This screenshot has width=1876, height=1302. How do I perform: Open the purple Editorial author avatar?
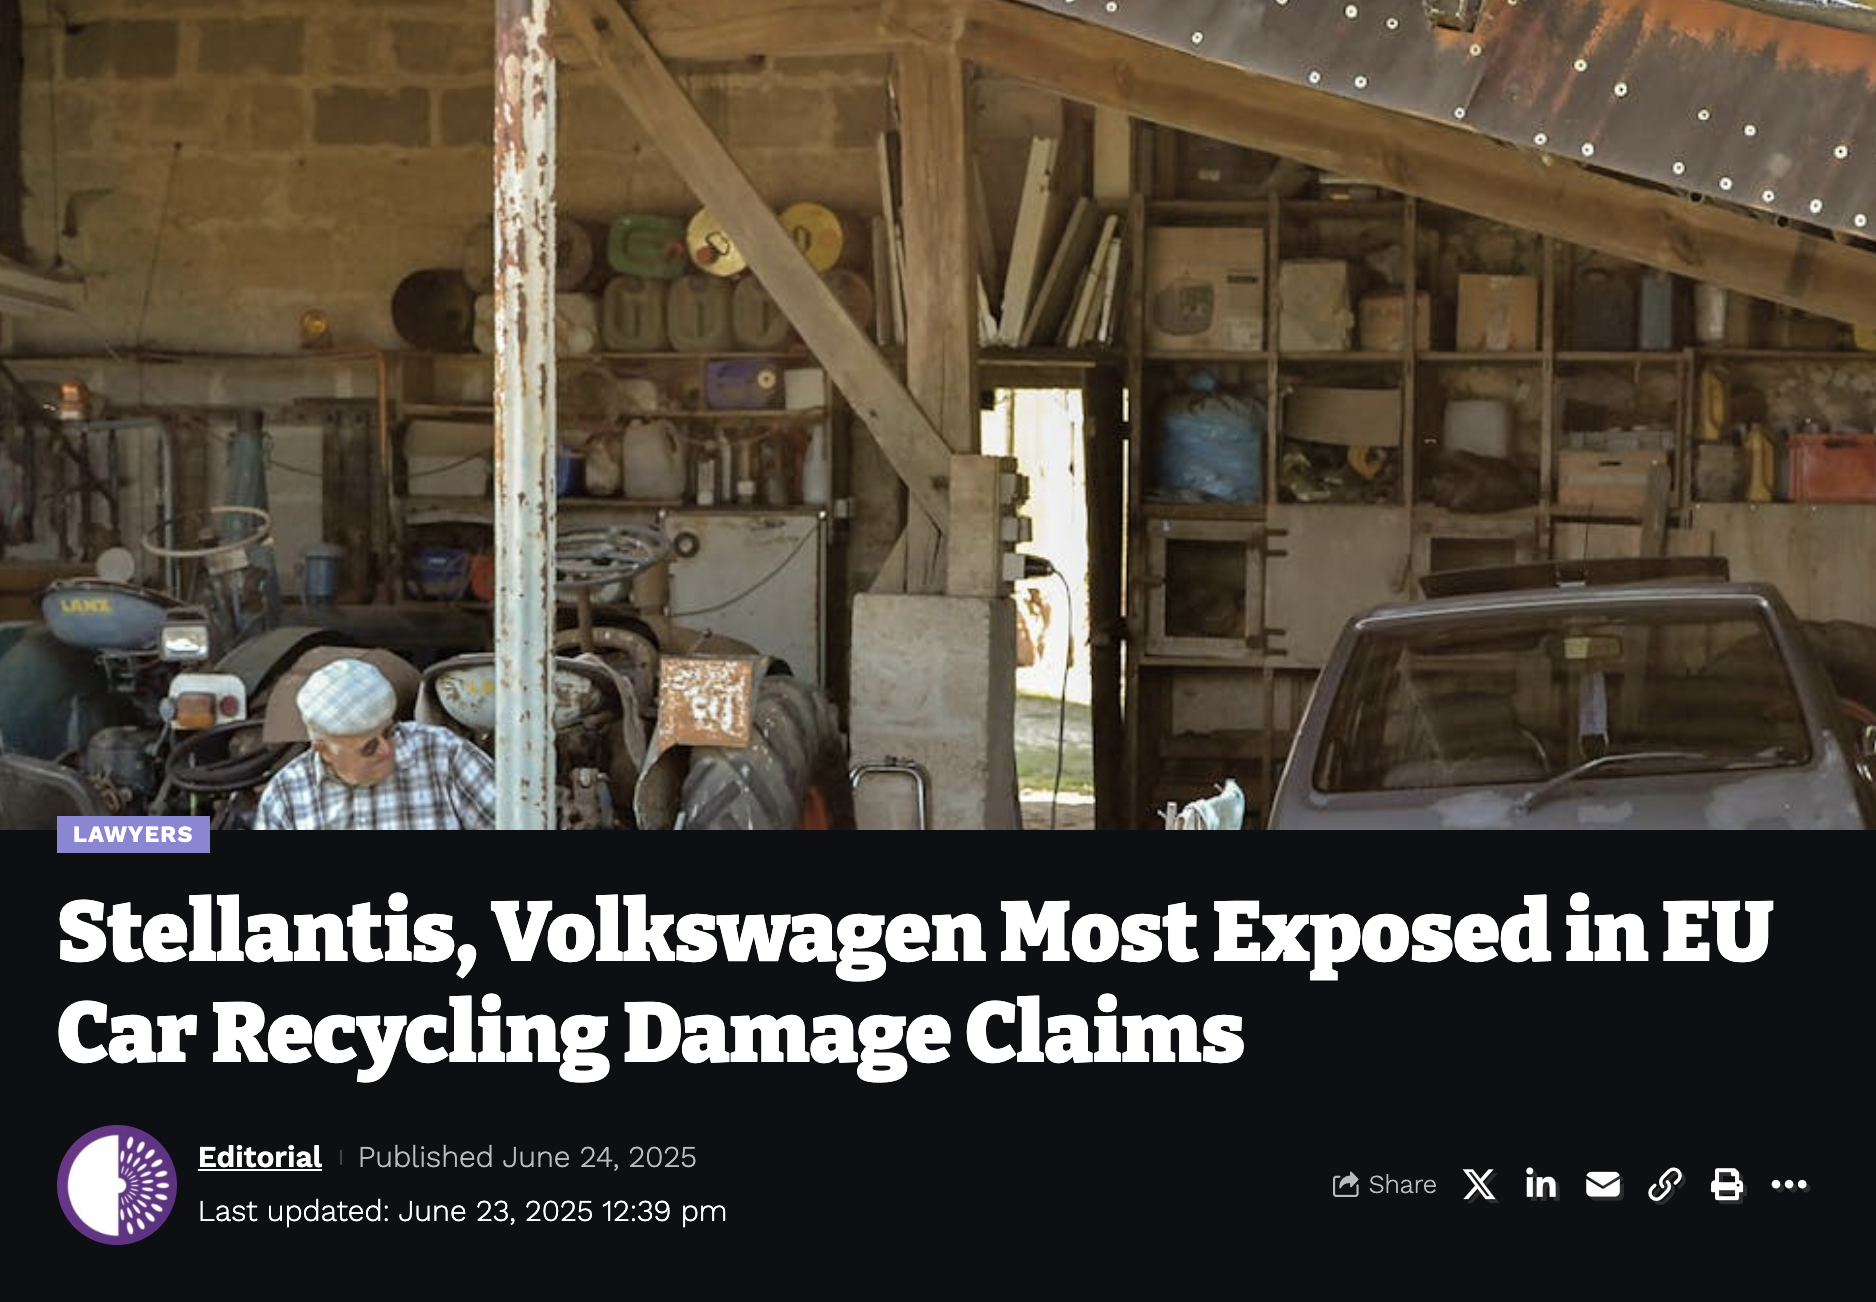[117, 1185]
